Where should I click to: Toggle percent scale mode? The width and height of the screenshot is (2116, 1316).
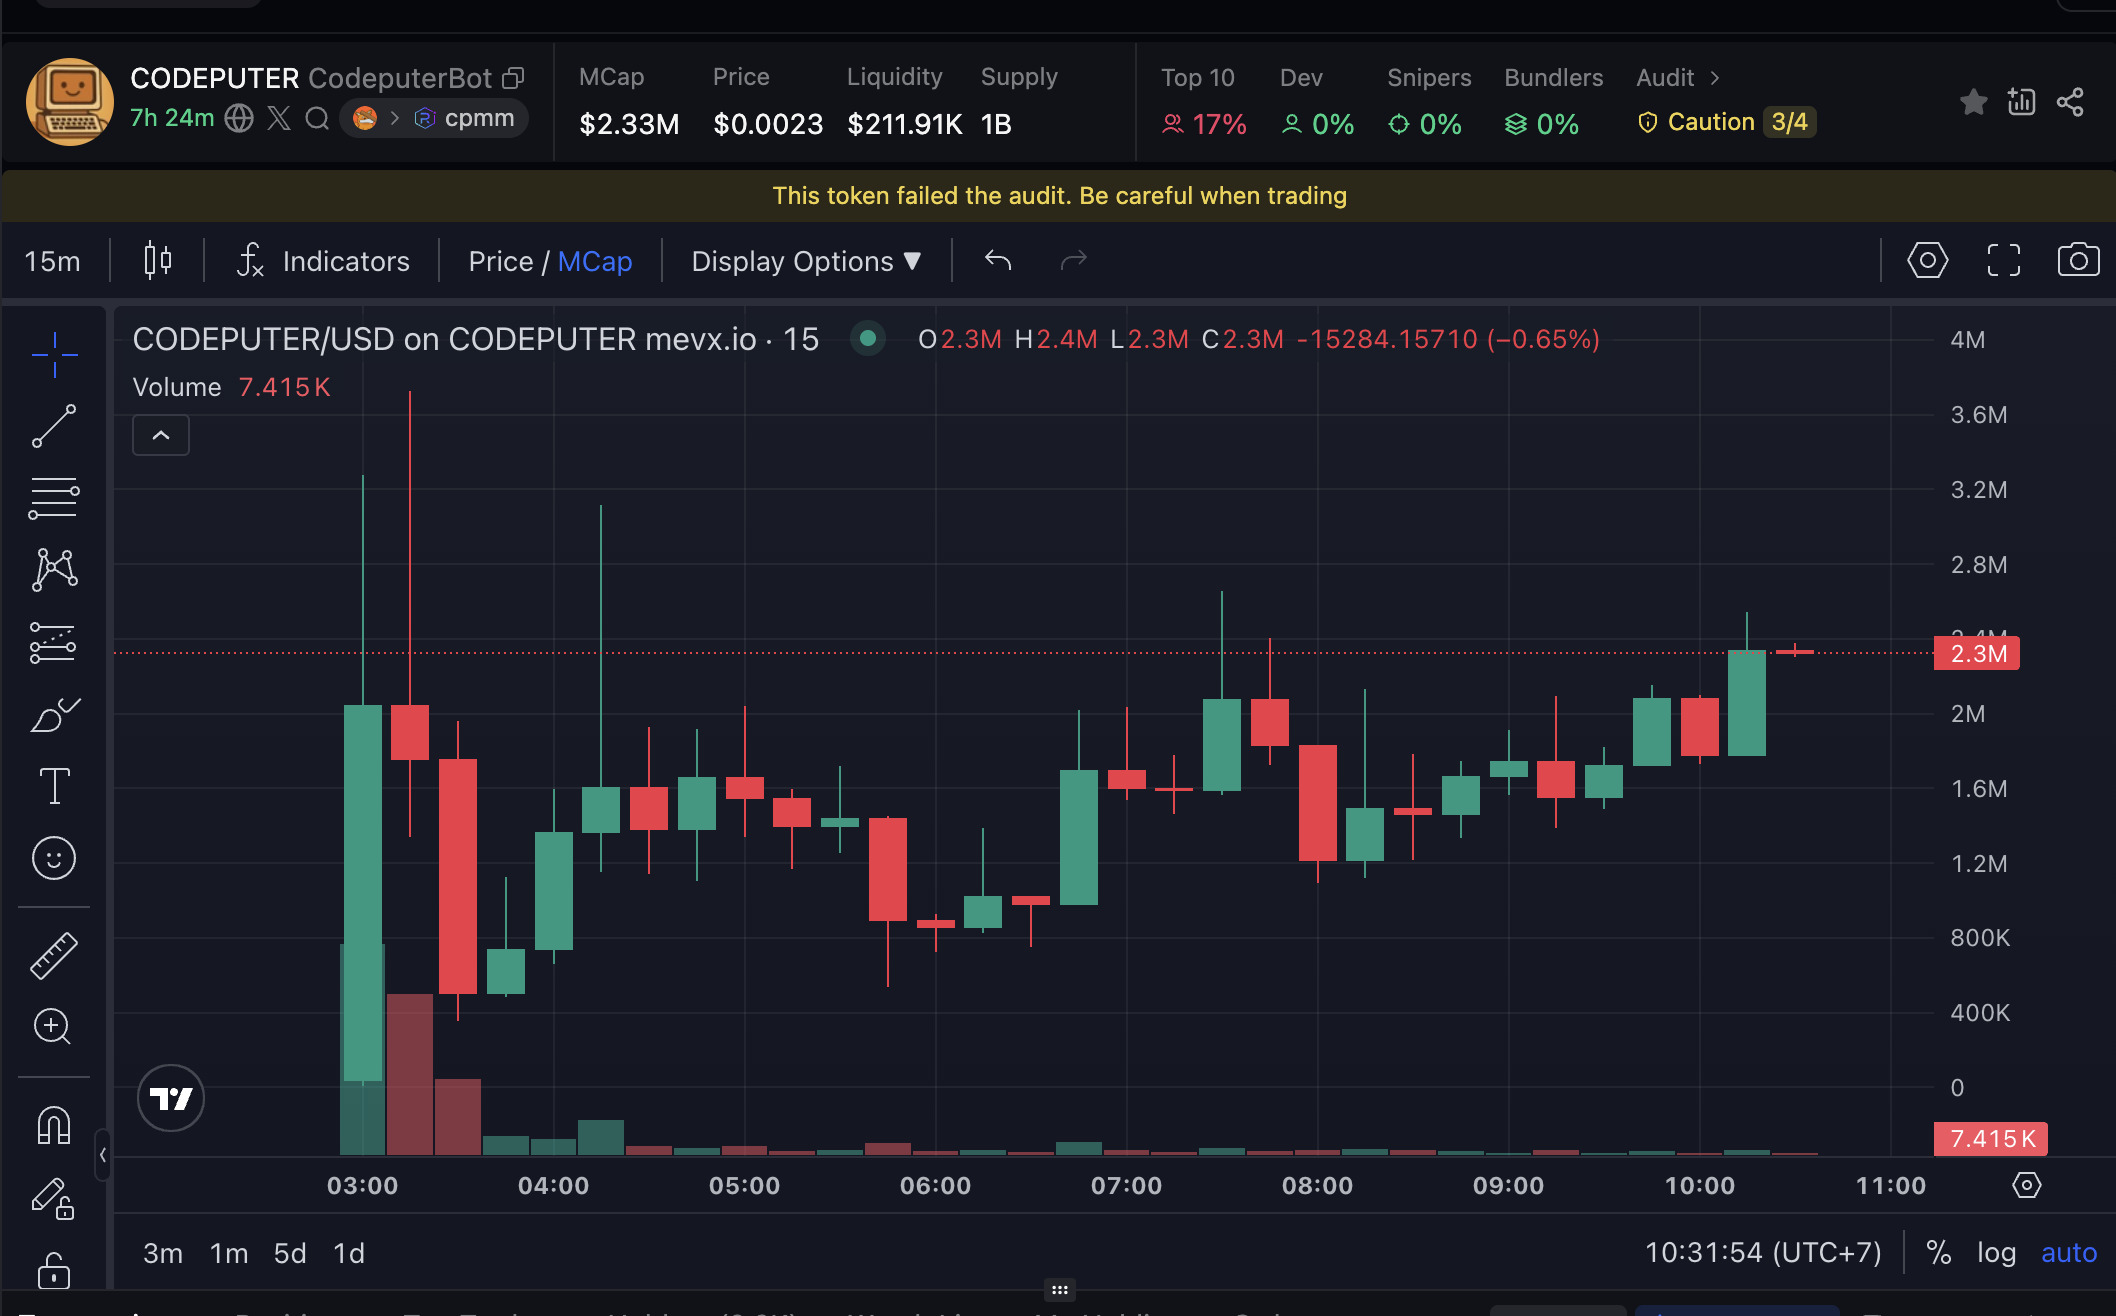coord(1938,1253)
